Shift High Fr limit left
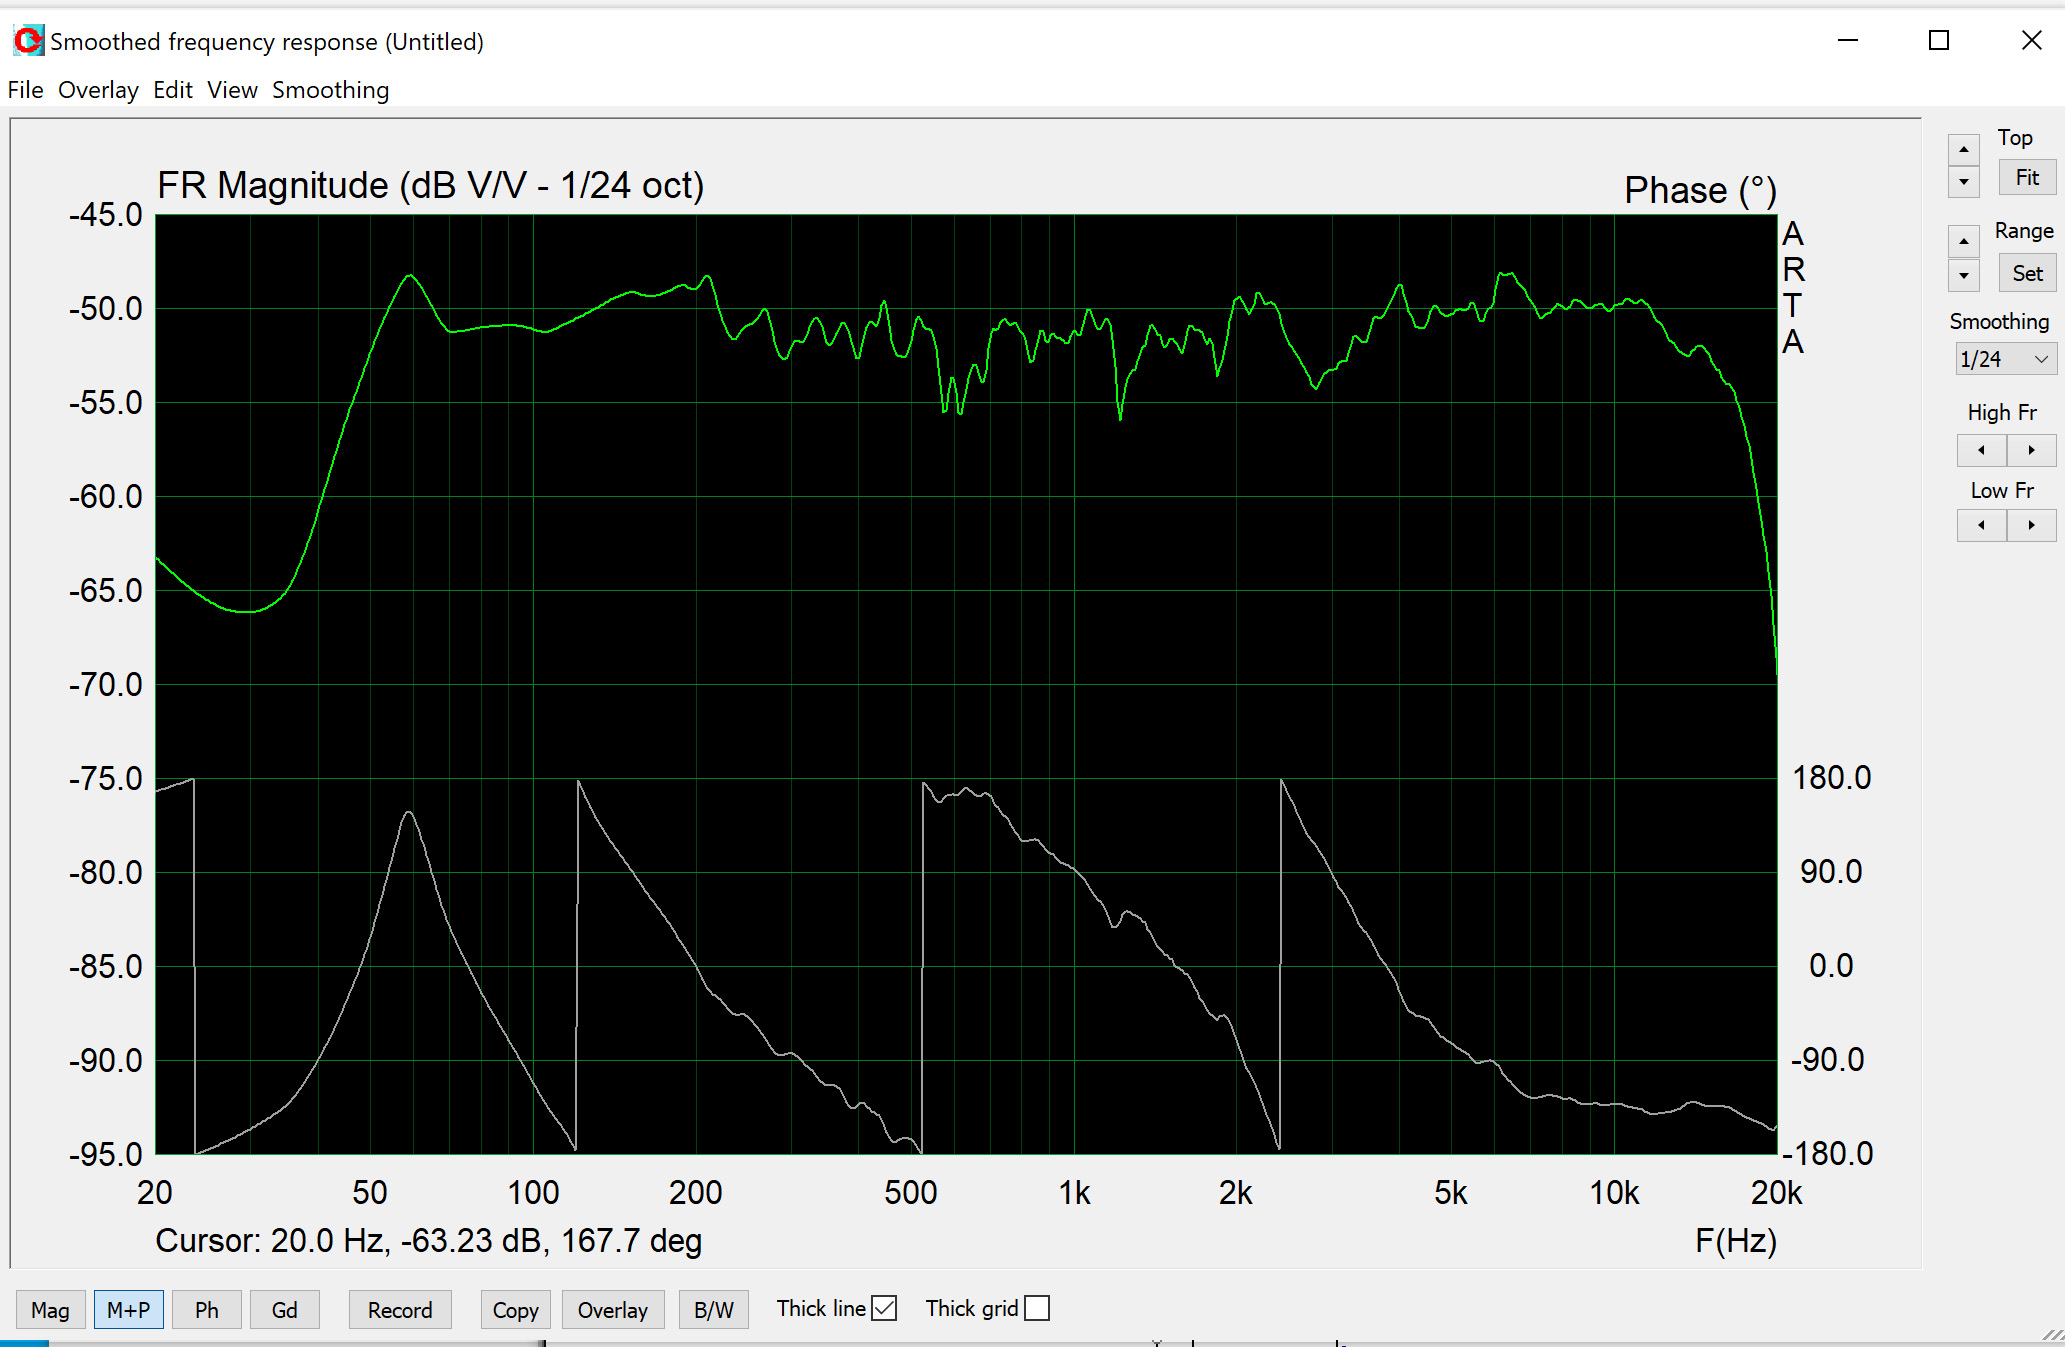The height and width of the screenshot is (1347, 2065). click(x=1981, y=450)
